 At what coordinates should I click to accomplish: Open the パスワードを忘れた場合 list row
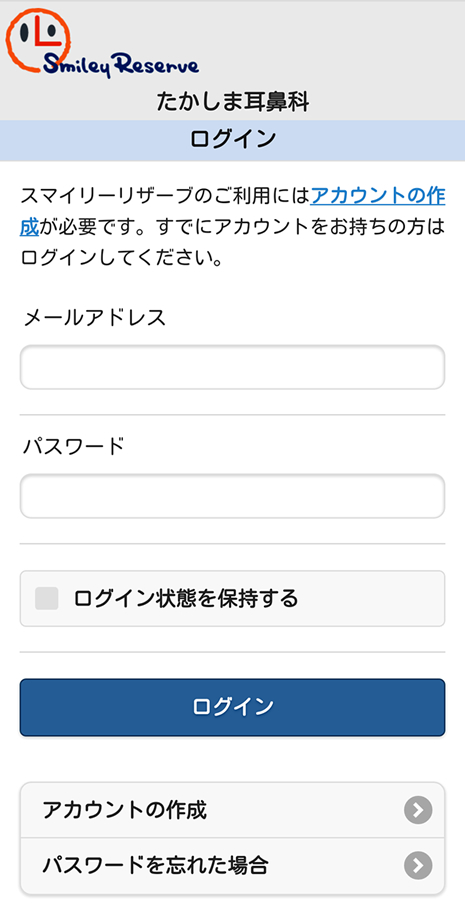[232, 866]
